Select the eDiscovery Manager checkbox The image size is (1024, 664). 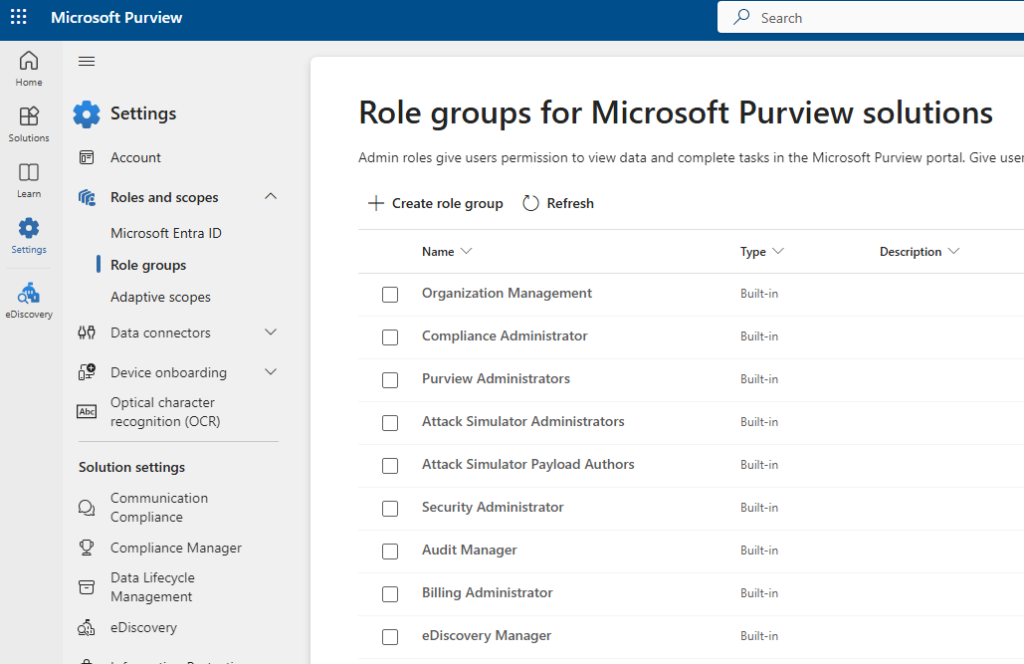(x=390, y=637)
